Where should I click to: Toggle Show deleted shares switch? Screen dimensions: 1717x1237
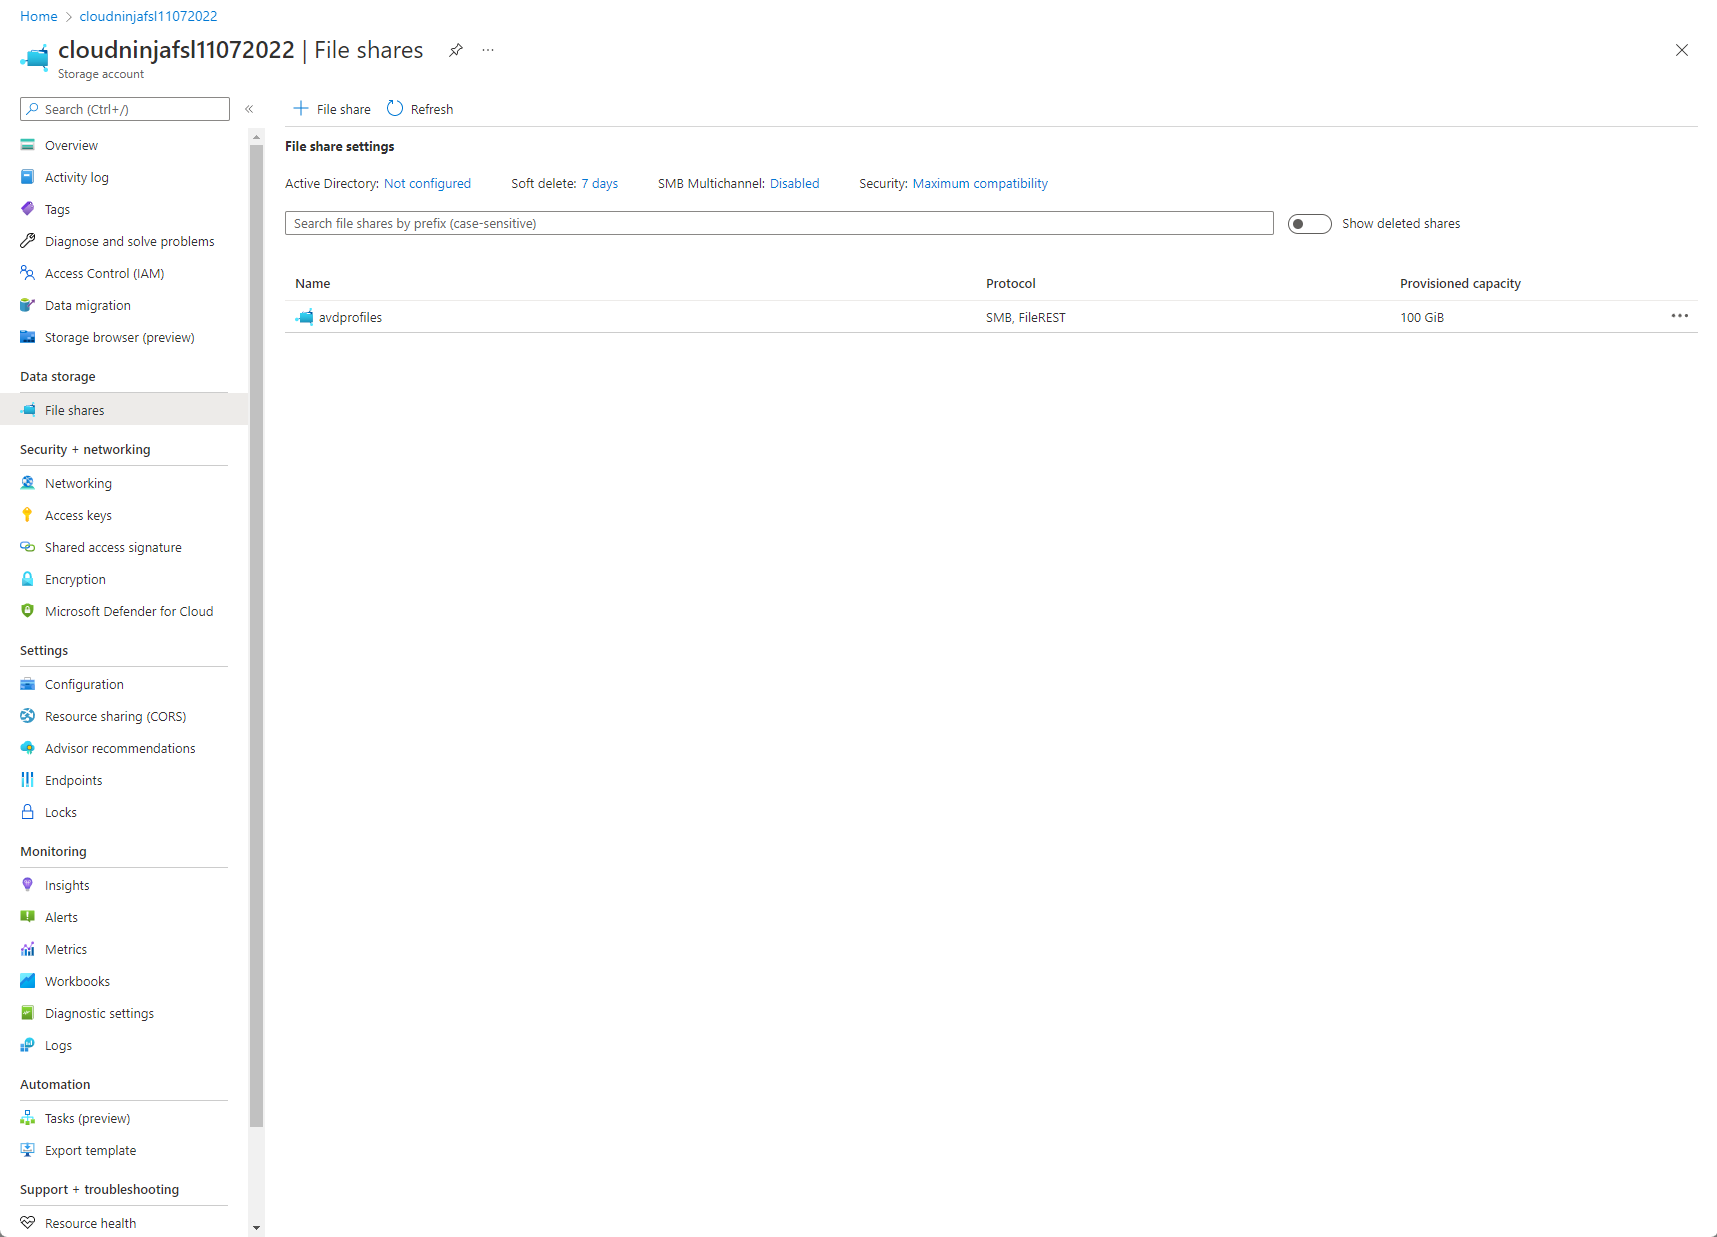(x=1309, y=224)
